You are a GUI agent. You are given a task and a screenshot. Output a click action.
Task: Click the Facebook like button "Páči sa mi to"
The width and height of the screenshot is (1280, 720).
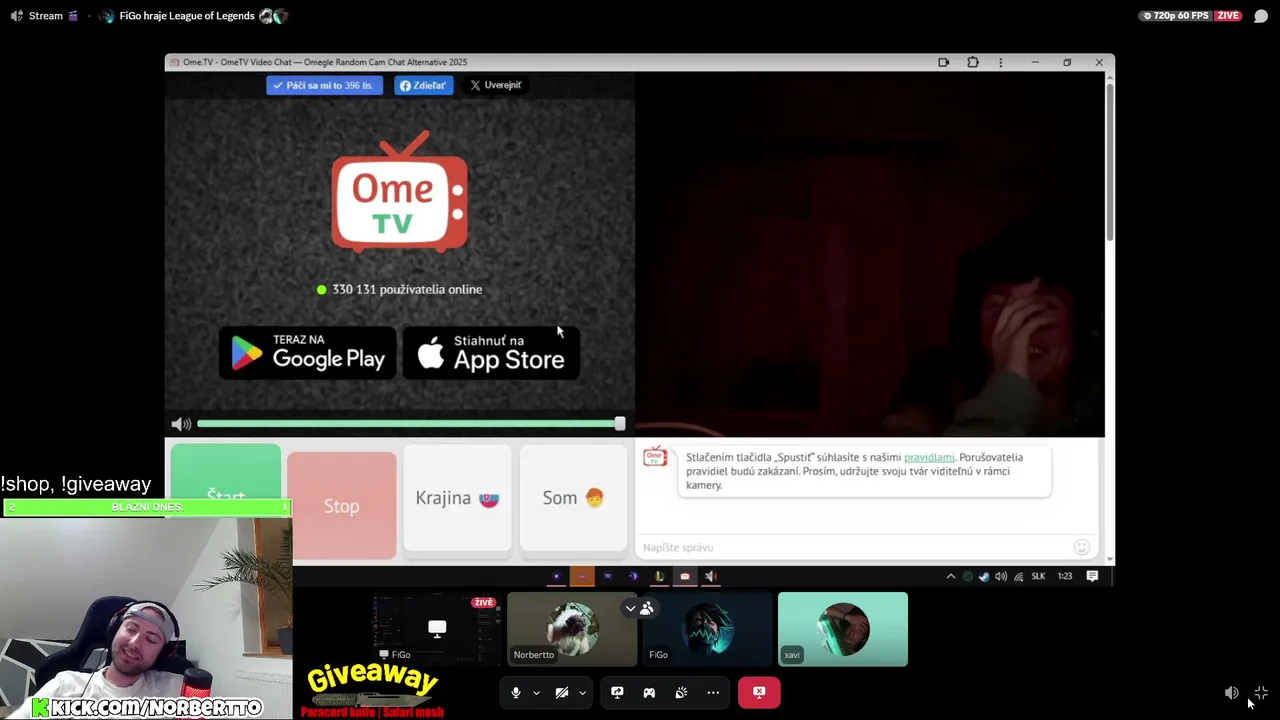pos(324,85)
